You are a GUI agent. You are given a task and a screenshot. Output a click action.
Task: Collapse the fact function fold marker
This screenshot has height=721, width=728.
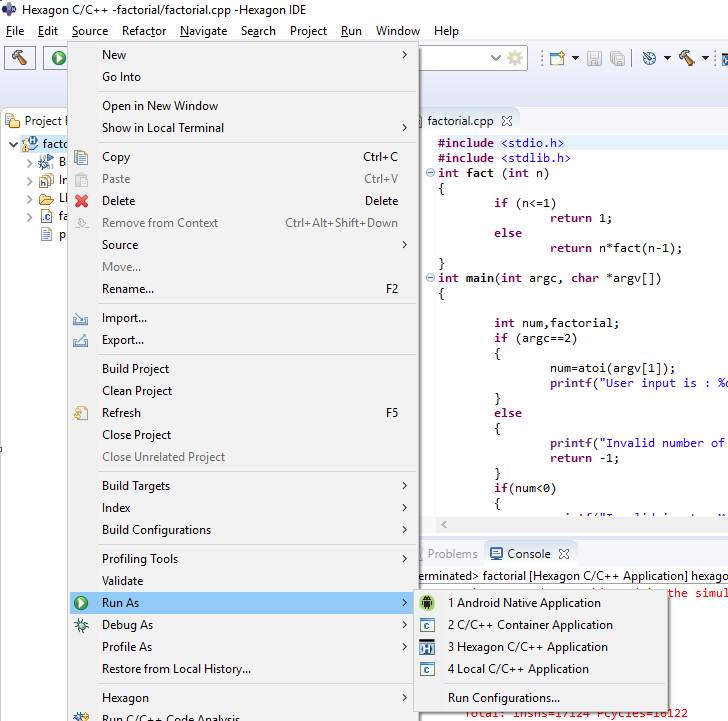click(x=430, y=173)
